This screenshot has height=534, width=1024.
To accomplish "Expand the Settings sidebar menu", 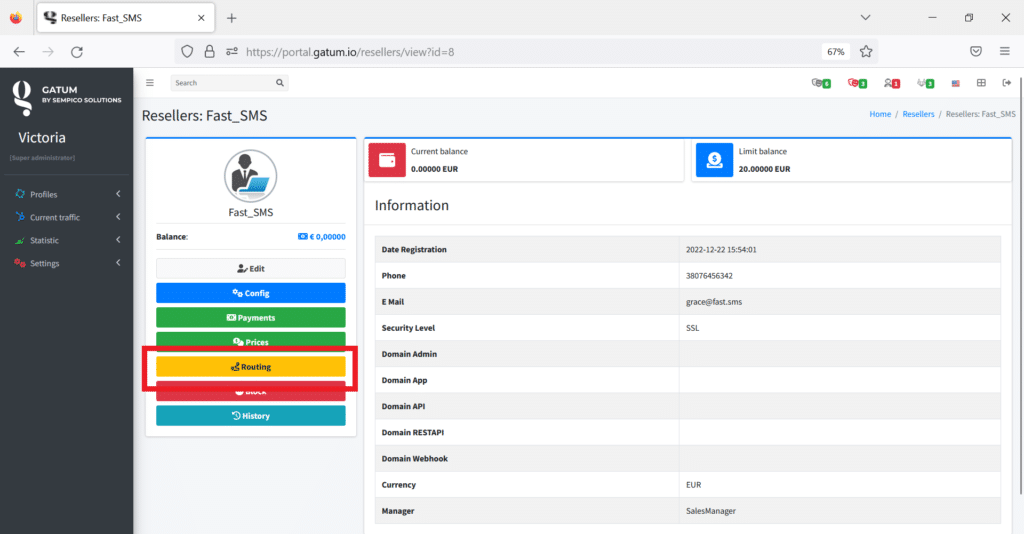I will tap(67, 263).
